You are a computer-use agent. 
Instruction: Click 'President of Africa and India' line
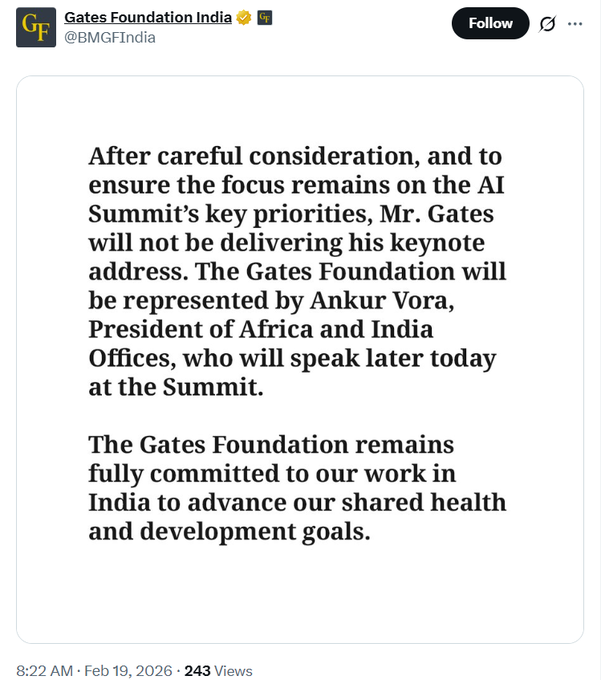pos(260,330)
